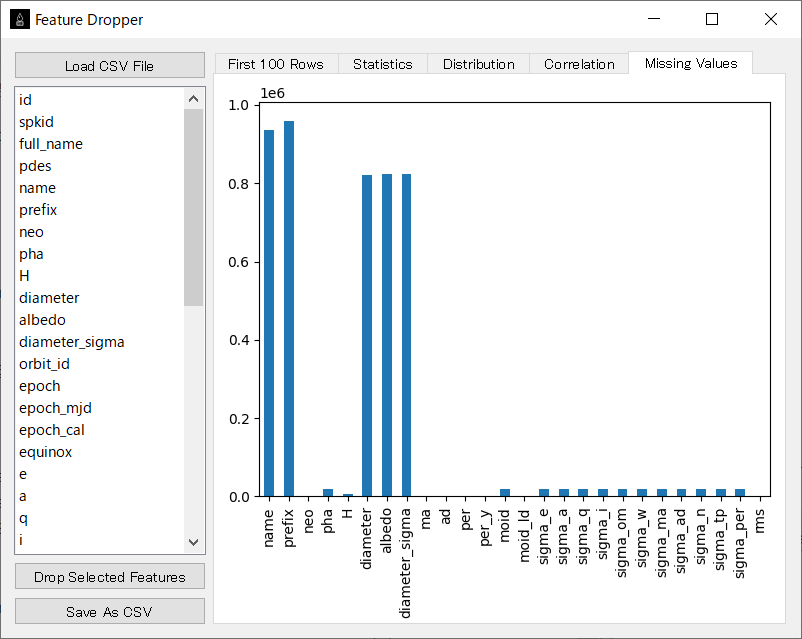
Task: Select 'full_name' in the feature list
Action: click(100, 144)
